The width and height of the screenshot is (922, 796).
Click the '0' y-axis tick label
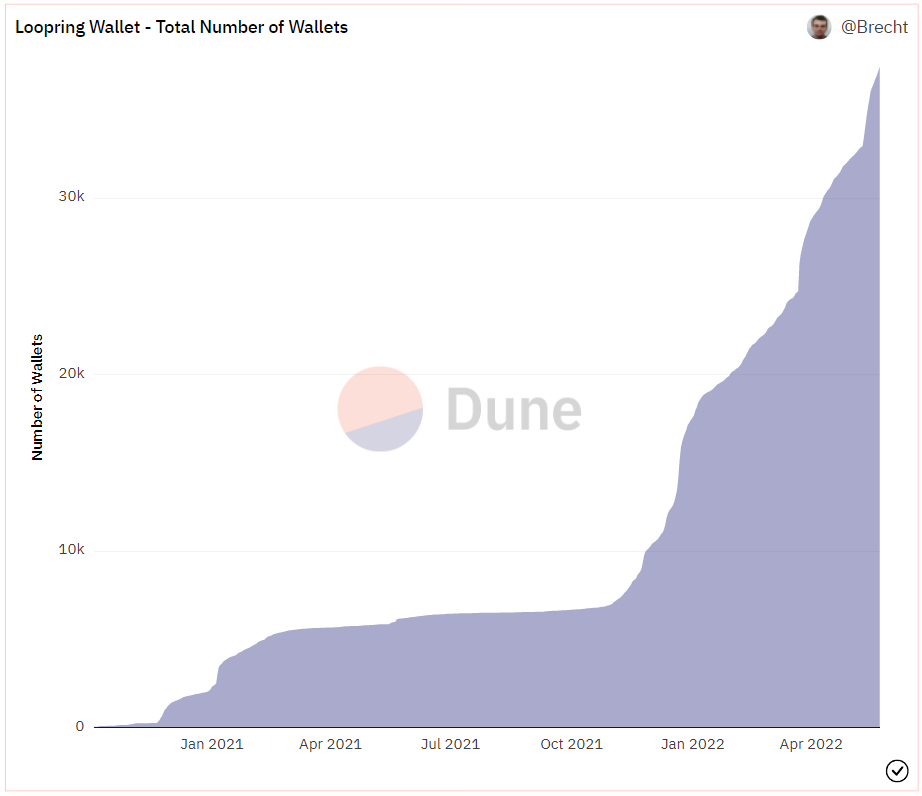(x=80, y=727)
